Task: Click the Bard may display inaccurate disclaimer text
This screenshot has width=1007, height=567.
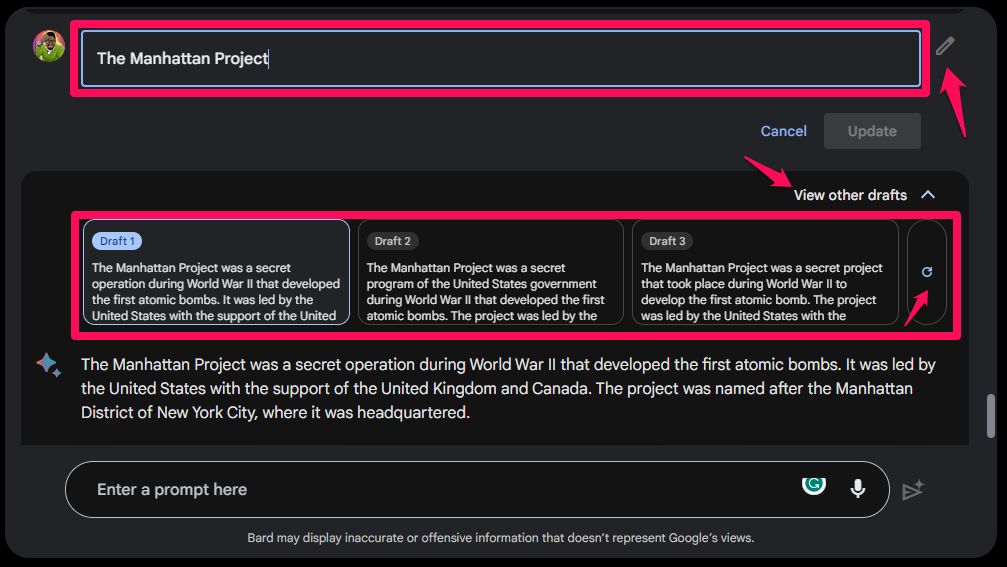Action: click(501, 538)
